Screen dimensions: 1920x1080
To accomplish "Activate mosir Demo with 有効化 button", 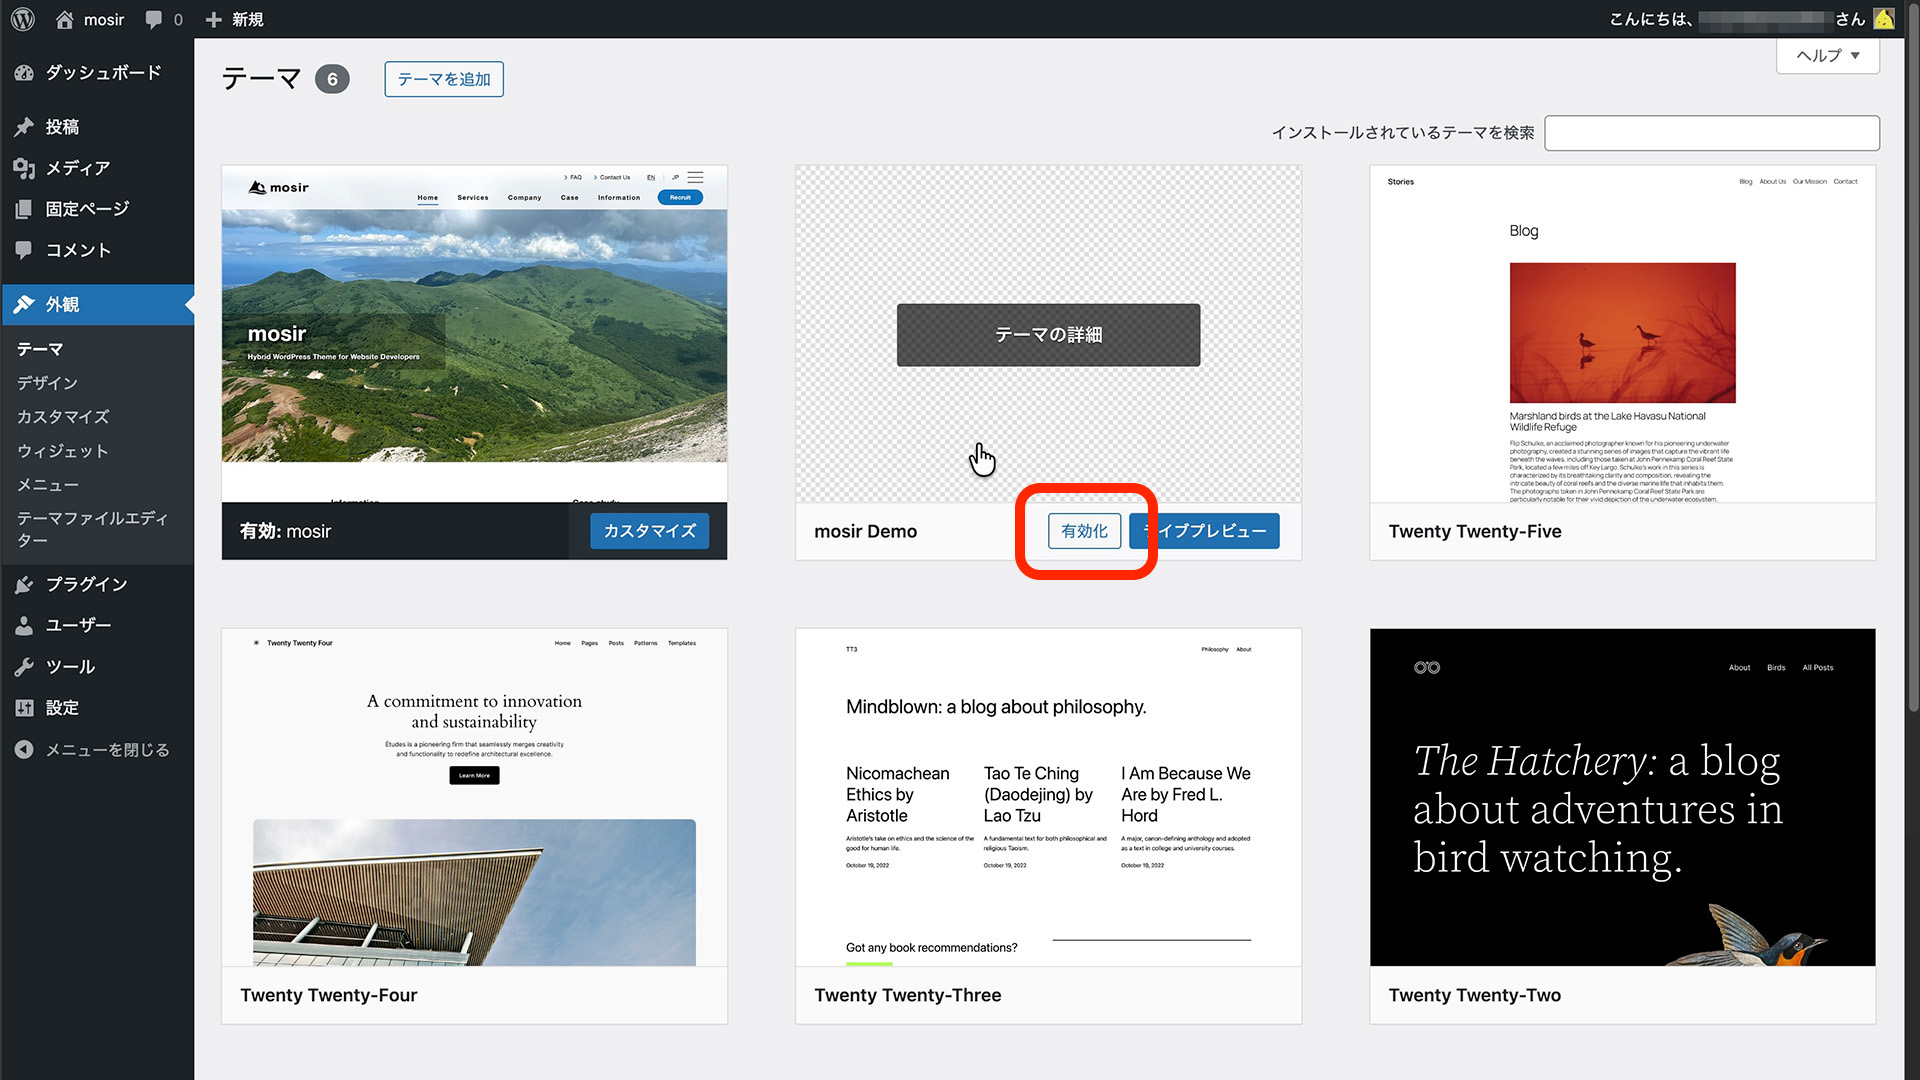I will [x=1084, y=531].
